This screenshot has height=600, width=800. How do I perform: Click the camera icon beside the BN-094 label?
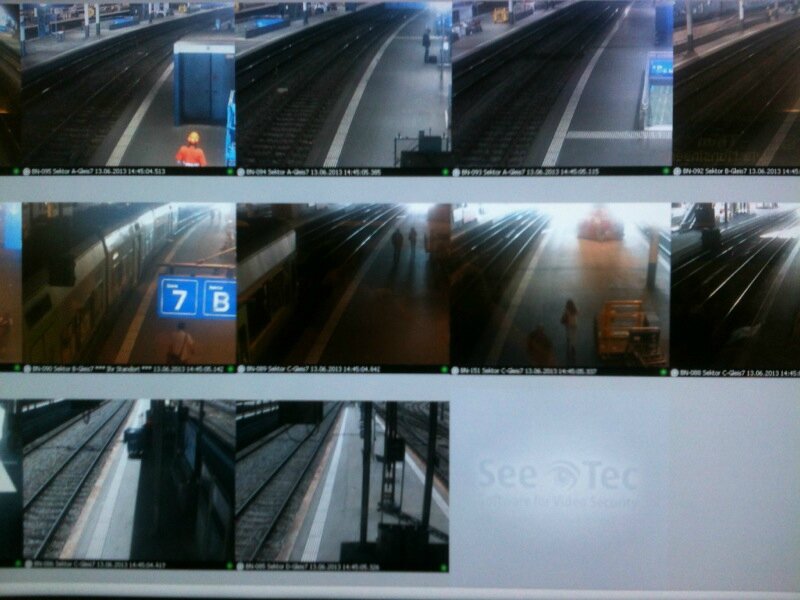(241, 172)
